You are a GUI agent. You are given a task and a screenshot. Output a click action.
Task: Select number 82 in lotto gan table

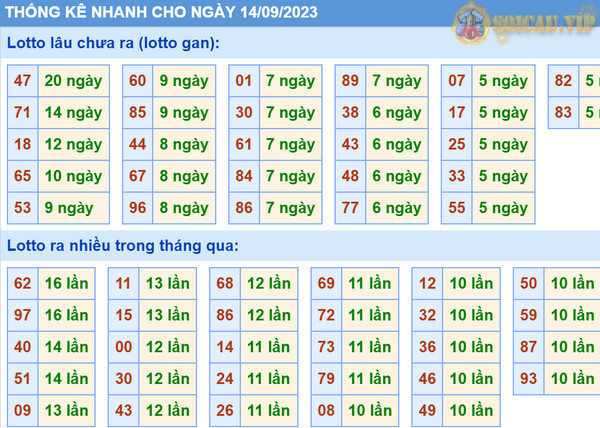[x=563, y=81]
